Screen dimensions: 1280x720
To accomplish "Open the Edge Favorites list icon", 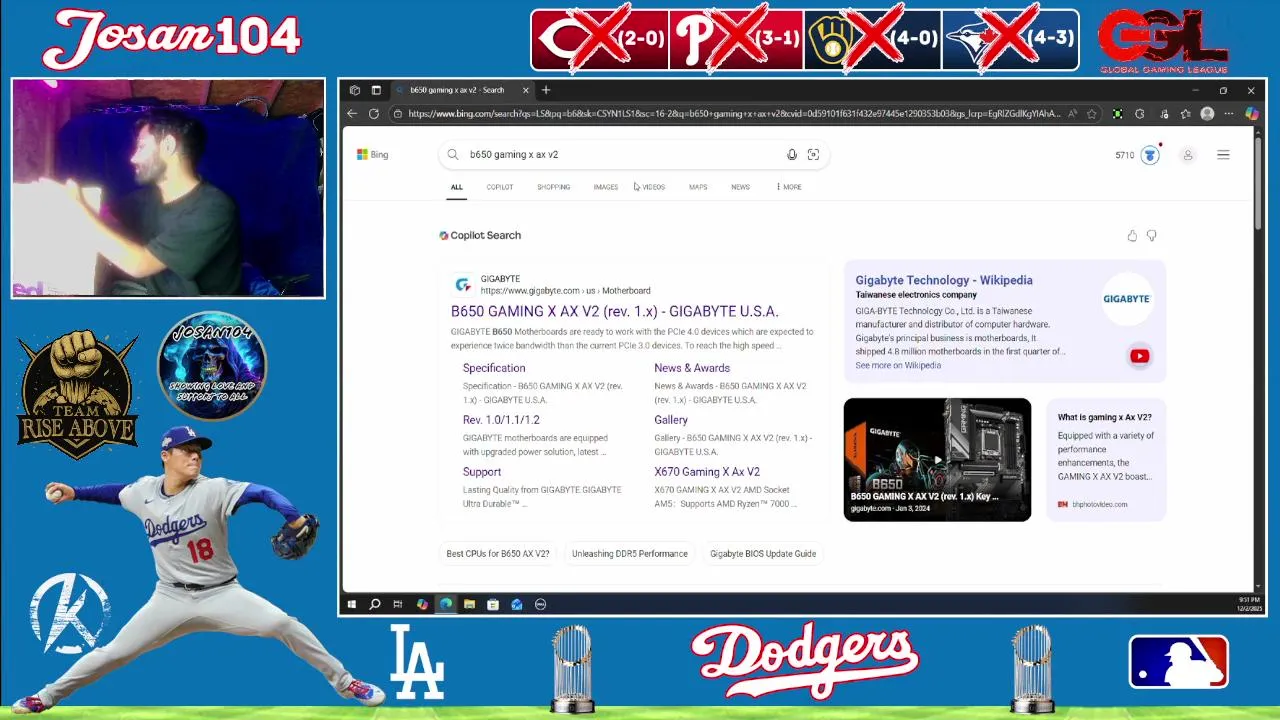I will click(x=1186, y=114).
